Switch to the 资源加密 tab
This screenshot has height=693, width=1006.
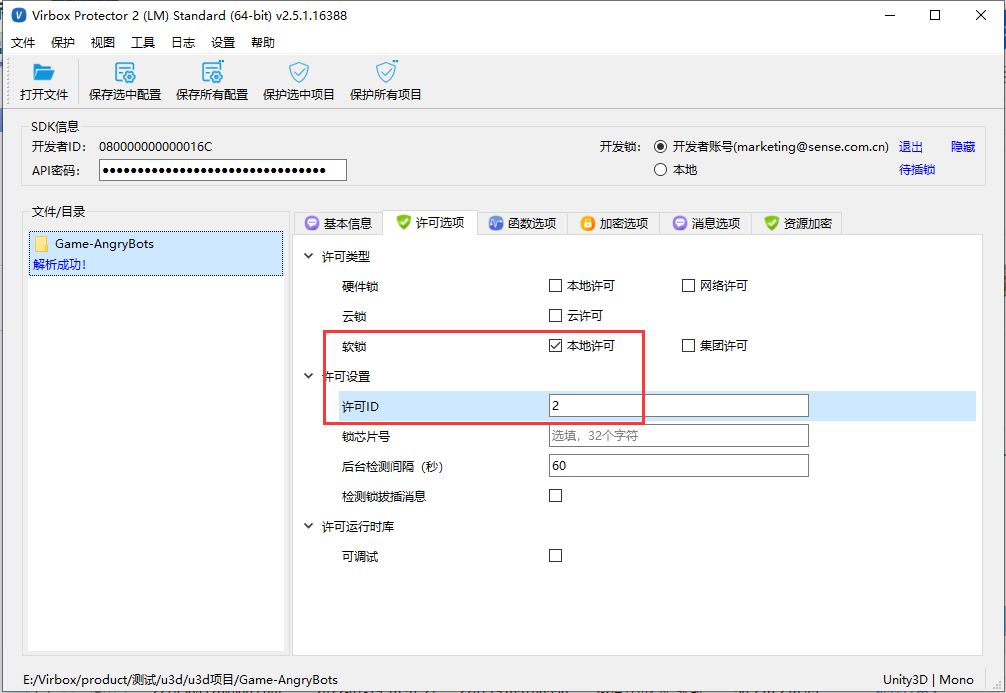(797, 223)
